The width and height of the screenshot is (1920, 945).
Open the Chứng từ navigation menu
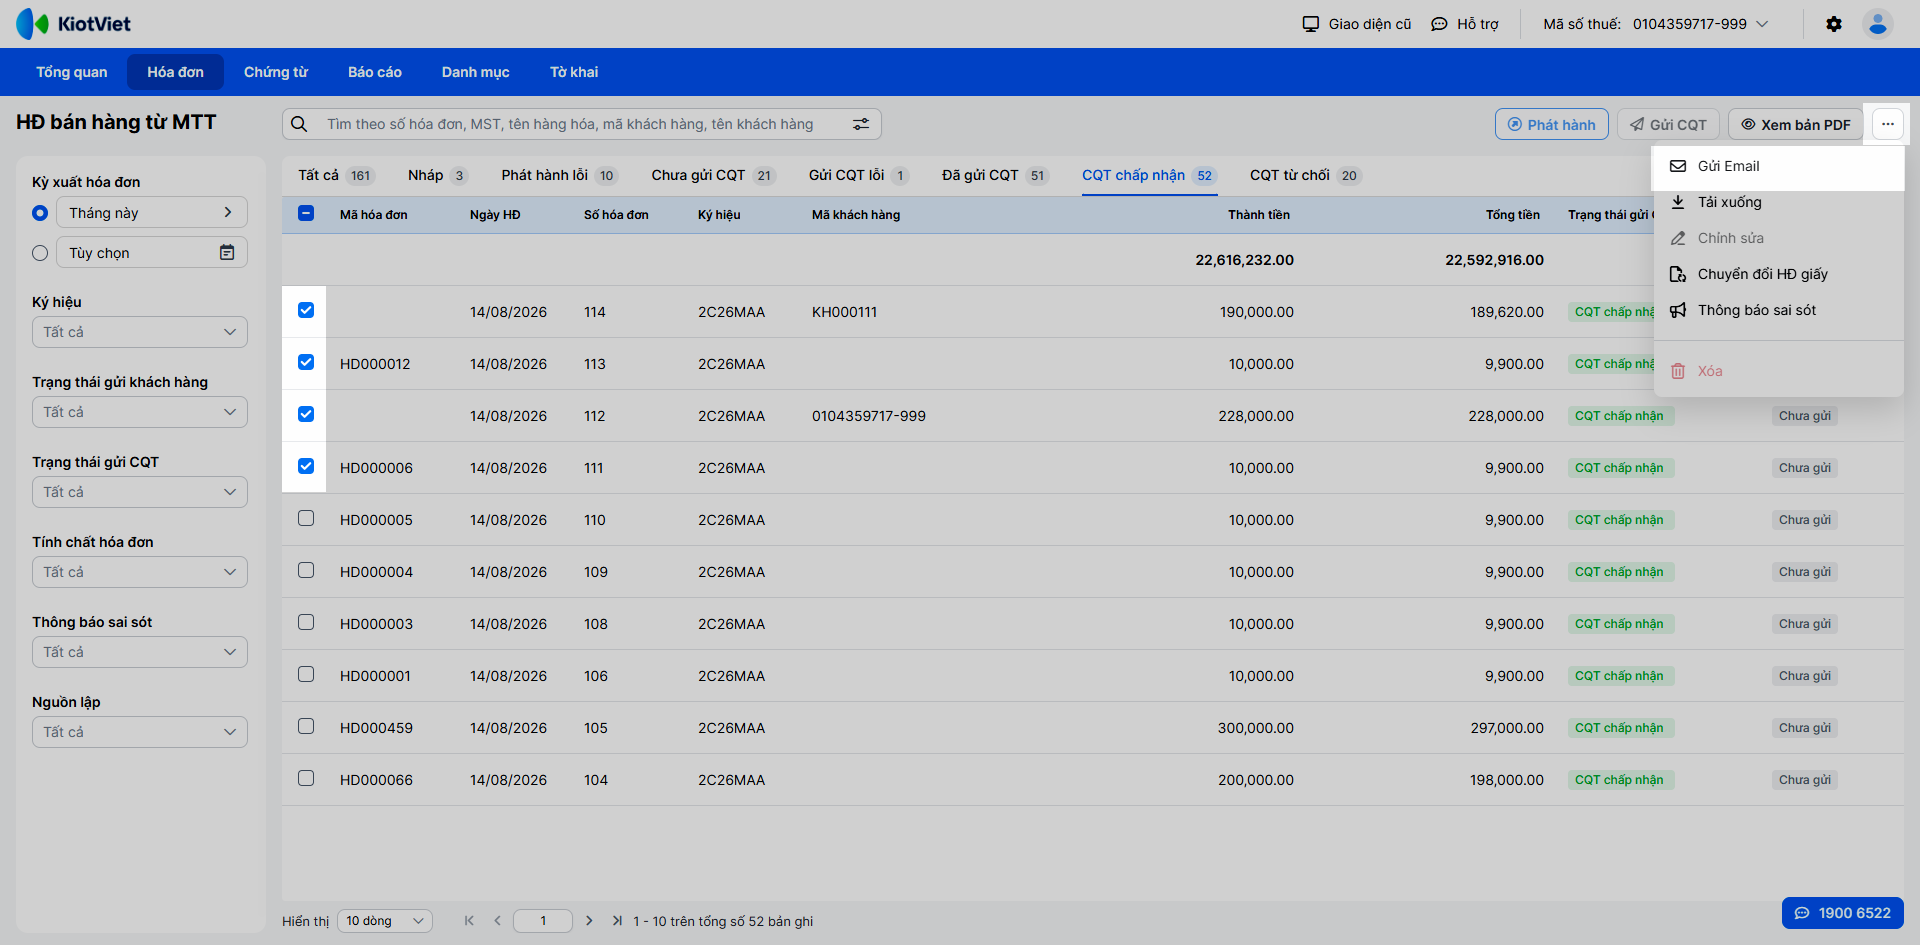click(x=276, y=72)
